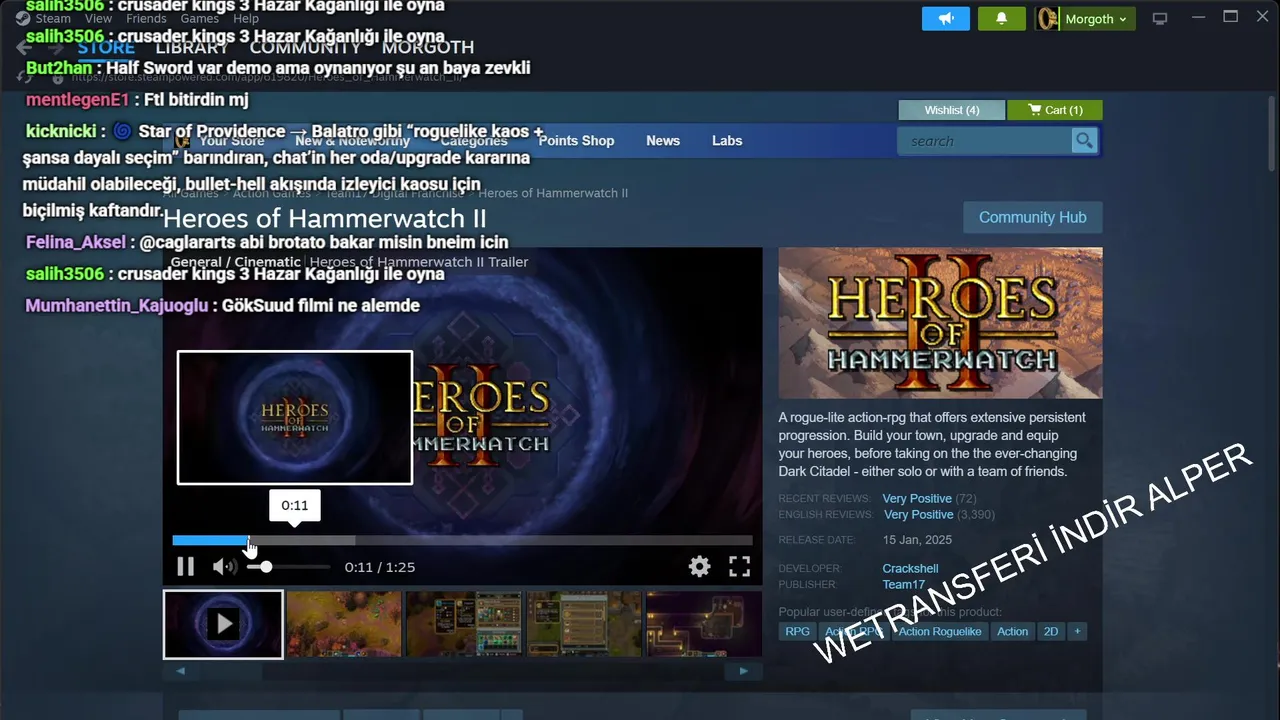Click the media strip scrollbar track
The image size is (1280, 720).
pyautogui.click(x=462, y=671)
